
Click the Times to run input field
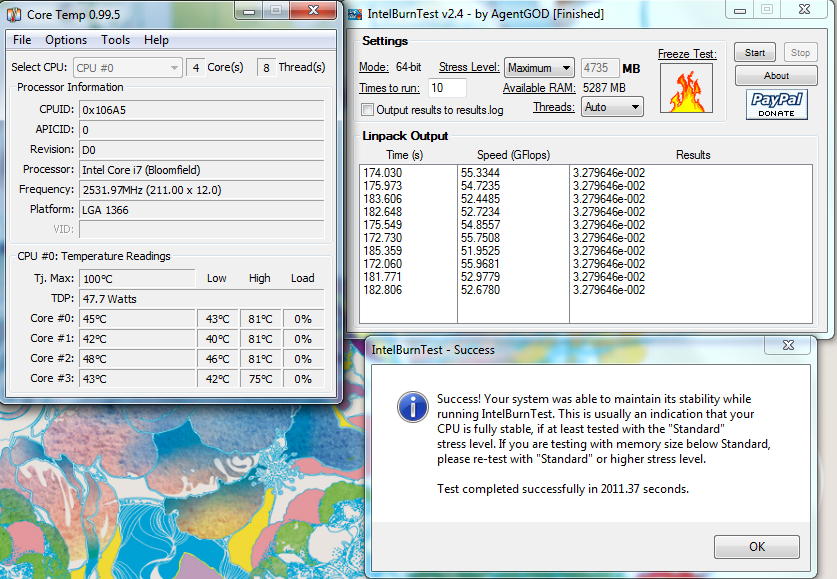pyautogui.click(x=447, y=88)
